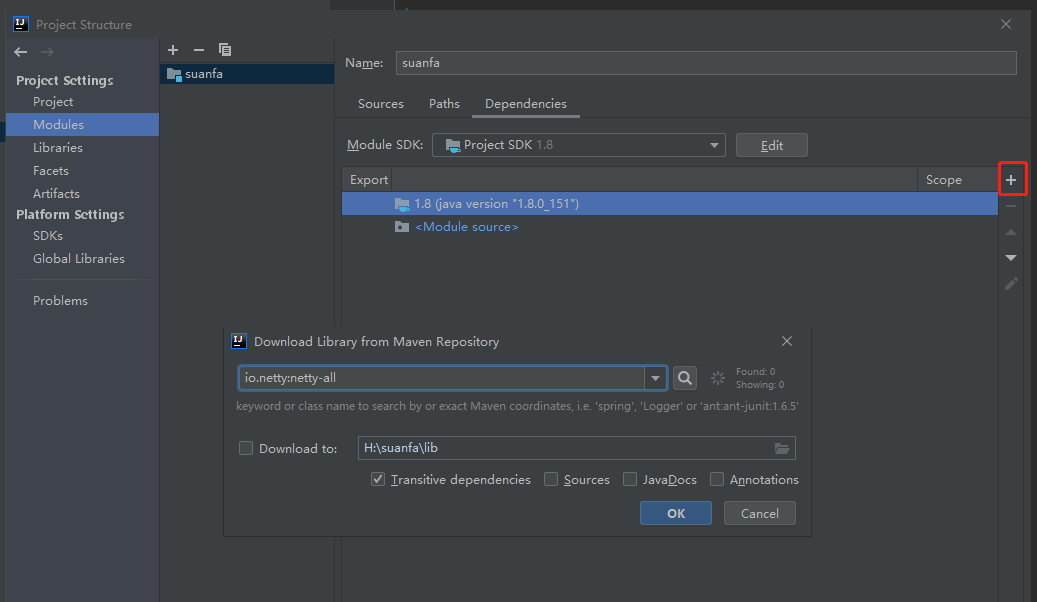The image size is (1037, 602).
Task: Close the Download Library dialog
Action: pyautogui.click(x=787, y=341)
